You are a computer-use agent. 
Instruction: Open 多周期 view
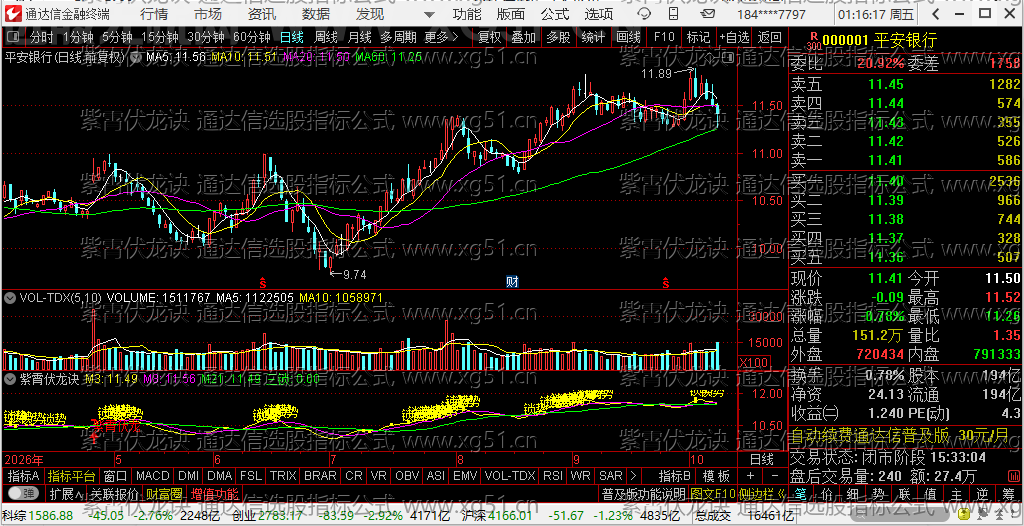[398, 37]
